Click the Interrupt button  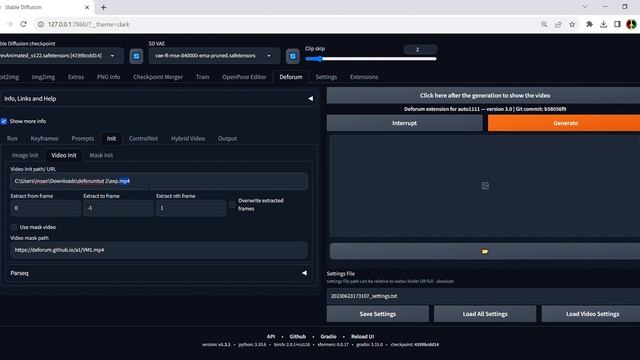404,123
